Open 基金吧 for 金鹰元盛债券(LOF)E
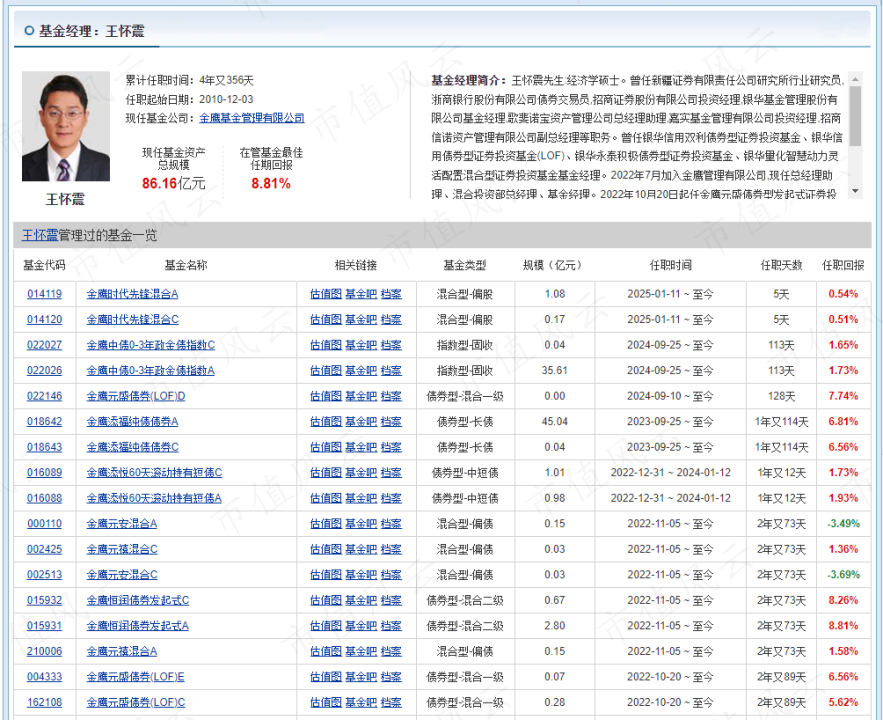The image size is (883, 720). 361,677
